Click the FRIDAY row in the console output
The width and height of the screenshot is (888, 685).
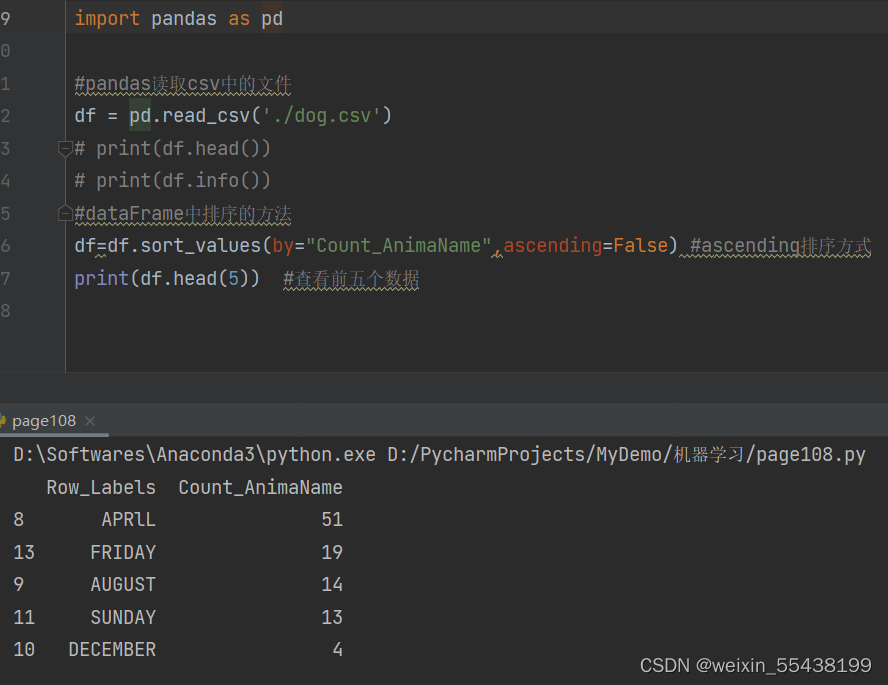[x=123, y=552]
